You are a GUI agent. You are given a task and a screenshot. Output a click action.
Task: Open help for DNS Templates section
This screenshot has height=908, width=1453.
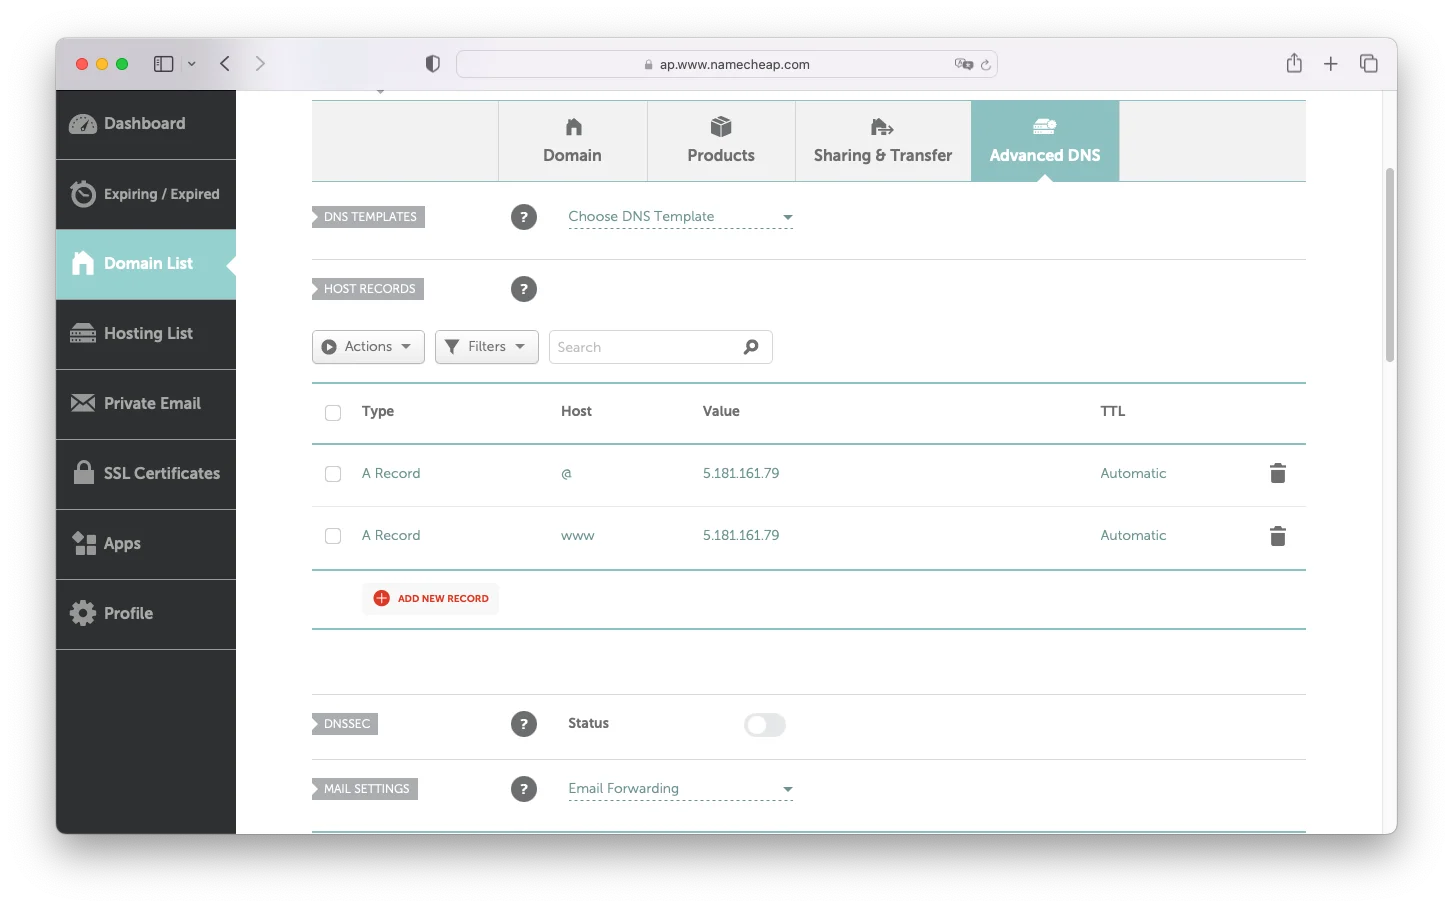524,217
